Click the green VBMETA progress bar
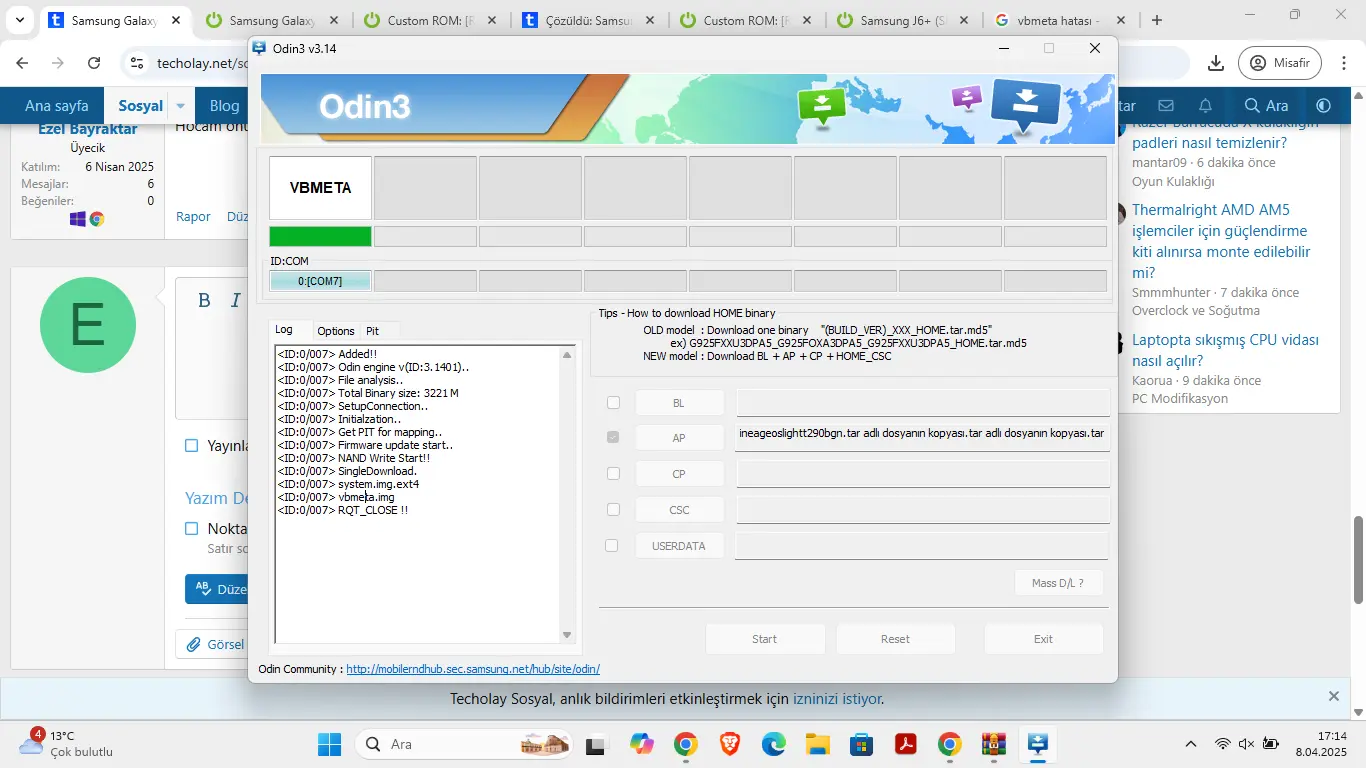The image size is (1366, 768). (320, 236)
